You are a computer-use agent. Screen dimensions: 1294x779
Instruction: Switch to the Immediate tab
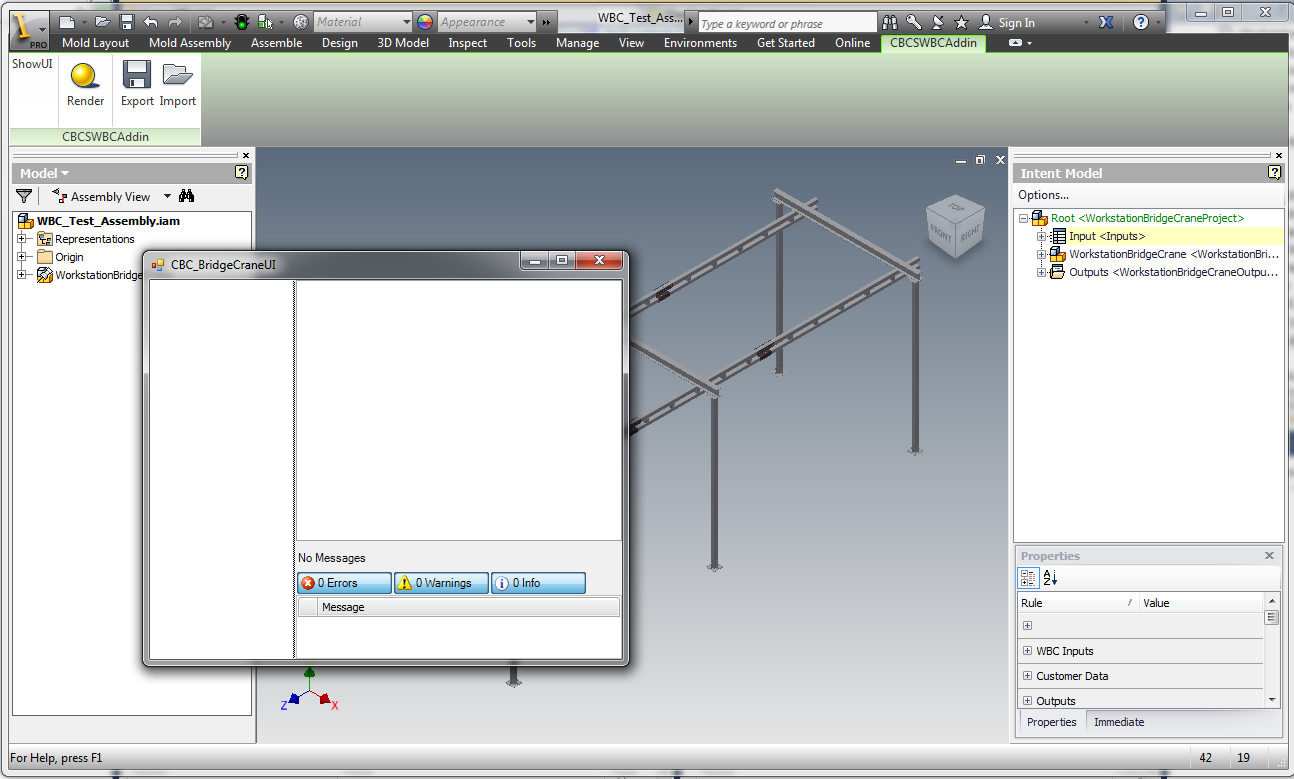(1118, 722)
